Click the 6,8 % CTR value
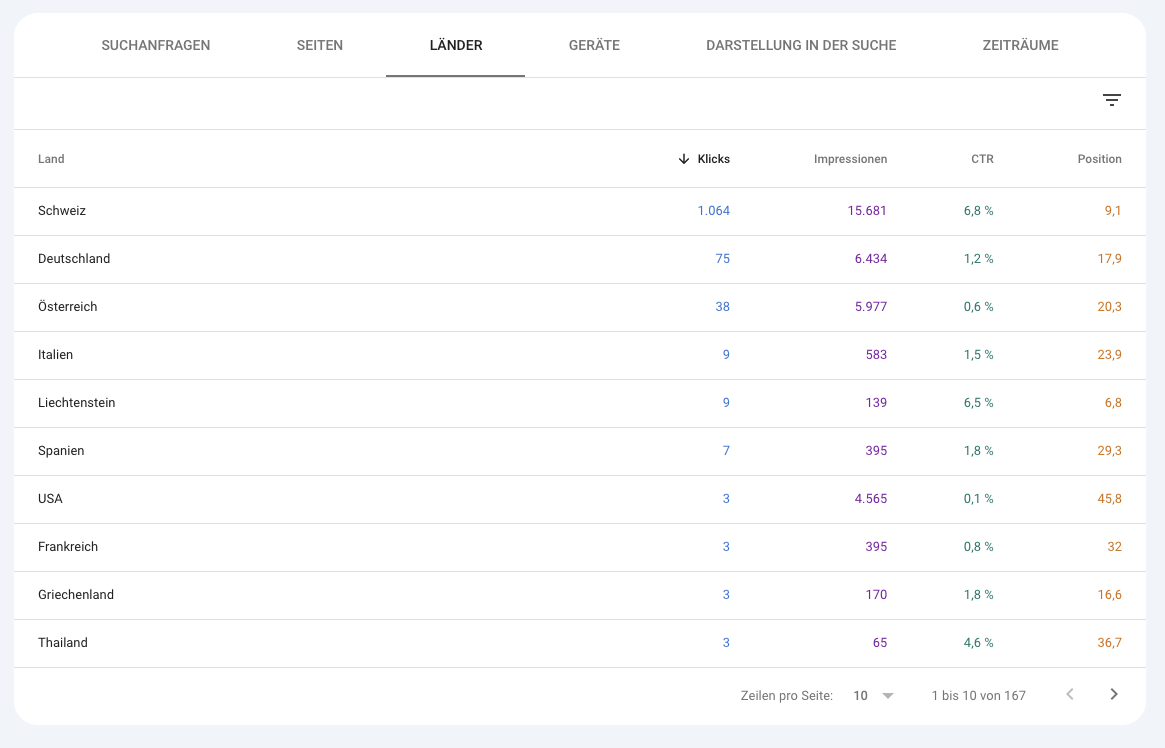Screen dimensions: 1165x748 click(979, 211)
